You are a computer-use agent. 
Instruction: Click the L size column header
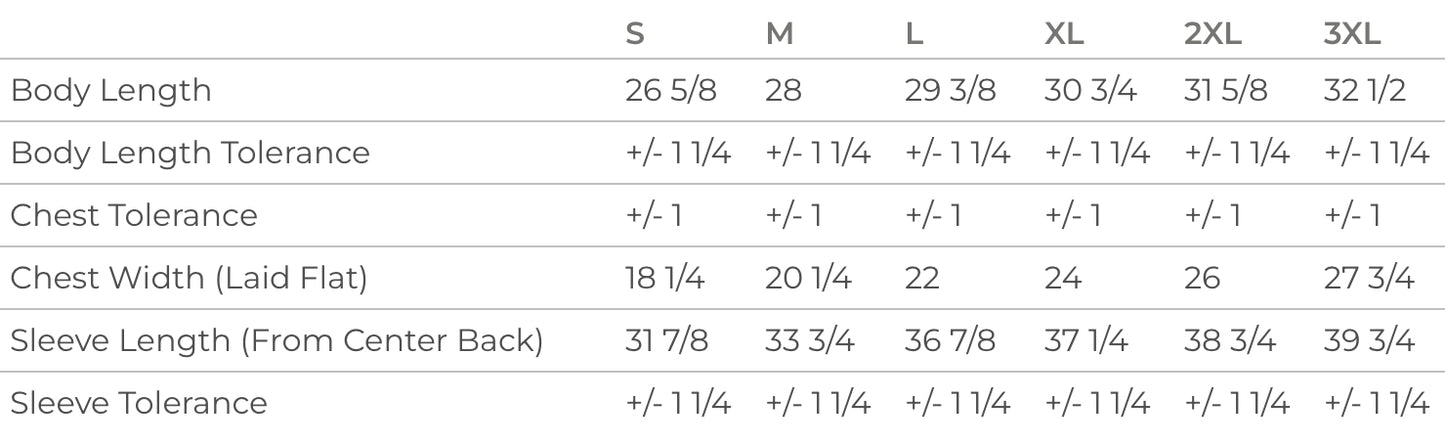point(914,34)
